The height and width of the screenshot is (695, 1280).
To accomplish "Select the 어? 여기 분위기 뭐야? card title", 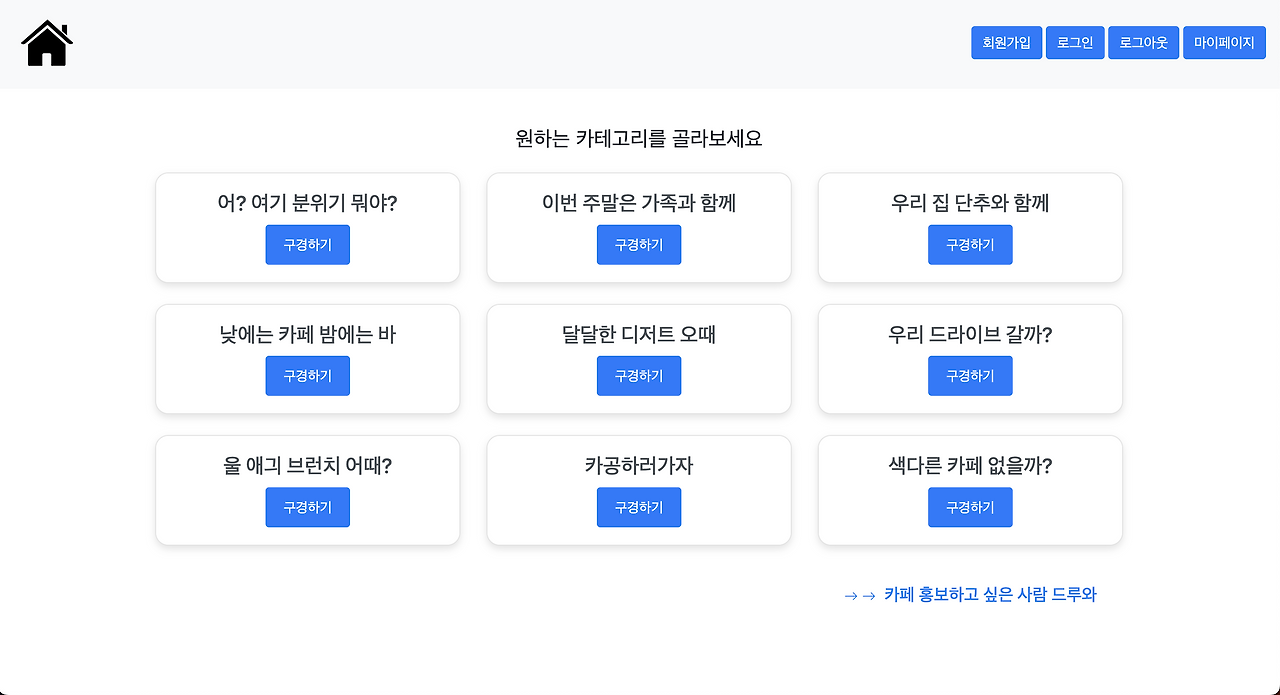I will 307,203.
